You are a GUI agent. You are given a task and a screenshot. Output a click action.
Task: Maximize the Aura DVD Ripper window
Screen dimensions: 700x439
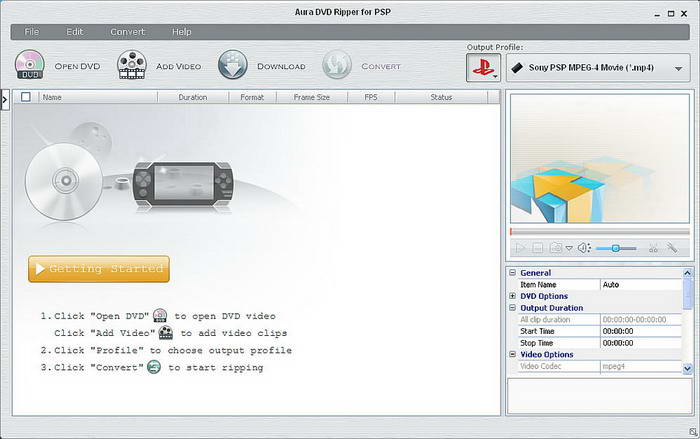point(671,14)
